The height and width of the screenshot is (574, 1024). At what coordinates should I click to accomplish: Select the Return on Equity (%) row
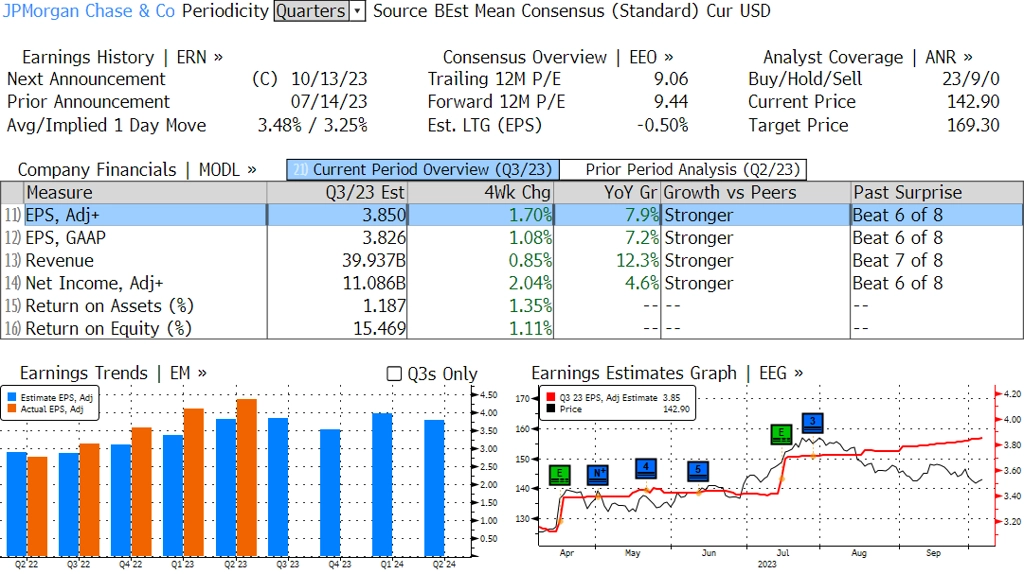(x=512, y=328)
